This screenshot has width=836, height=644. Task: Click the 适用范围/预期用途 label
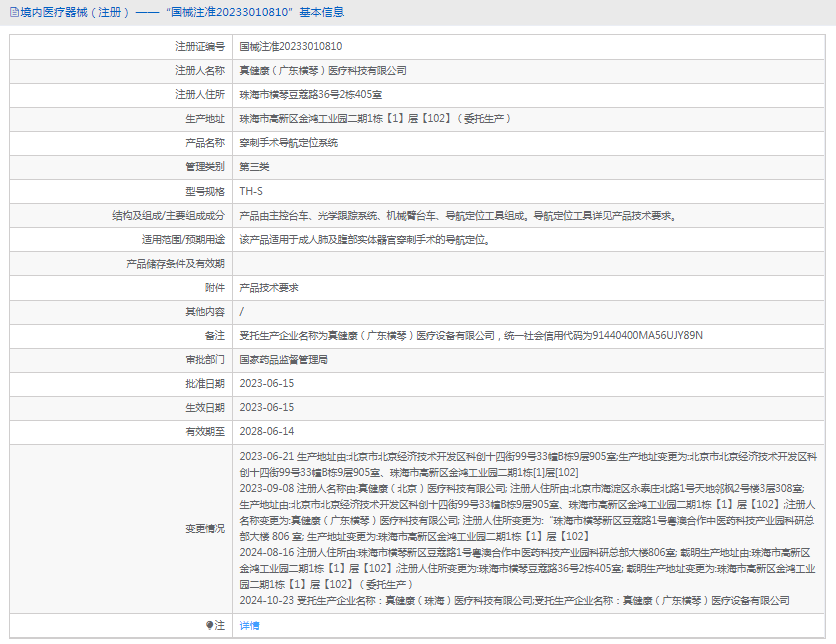(x=183, y=240)
